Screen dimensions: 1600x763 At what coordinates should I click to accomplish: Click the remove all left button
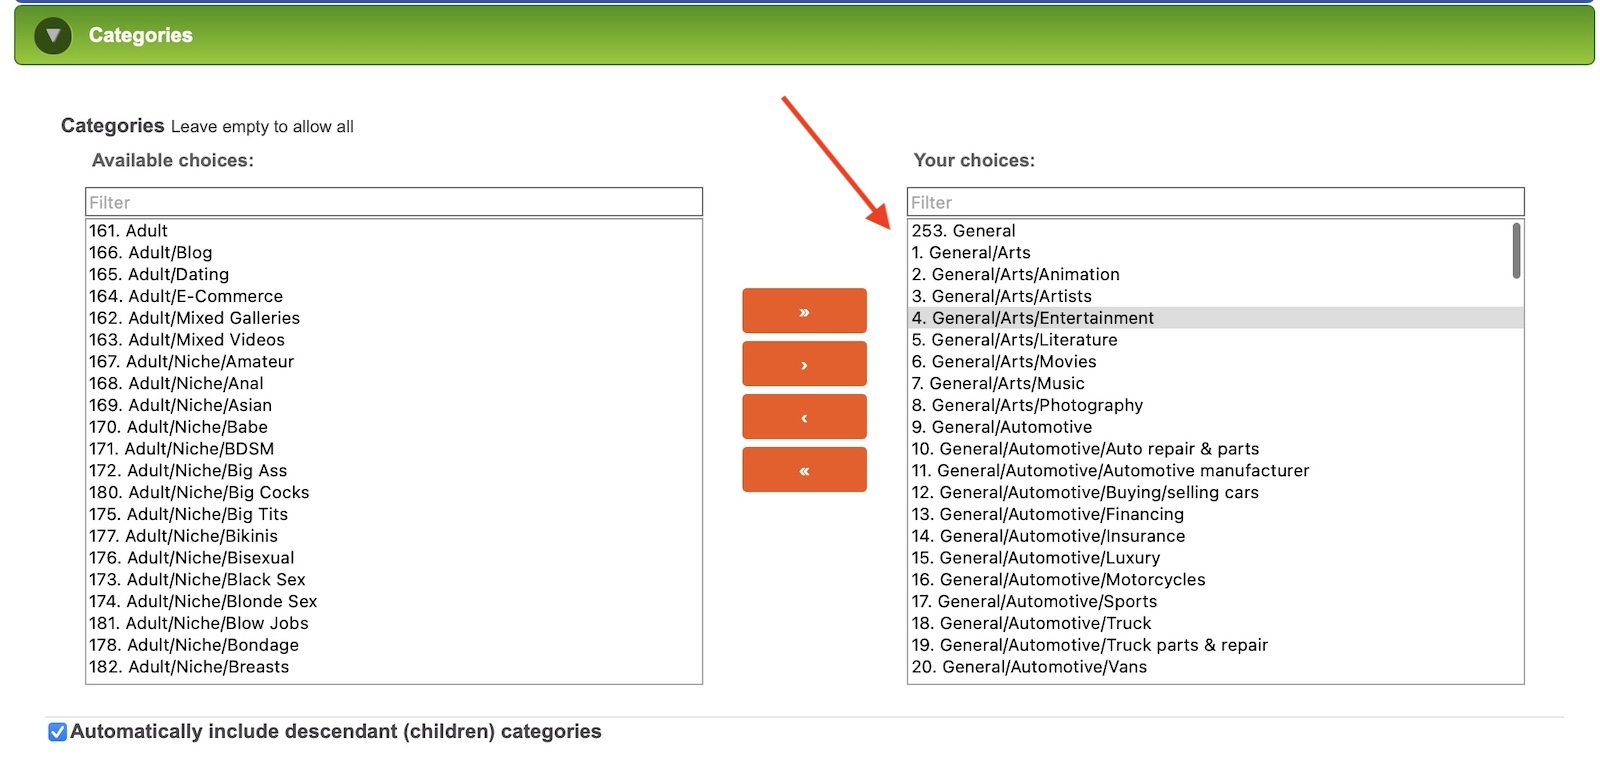804,470
